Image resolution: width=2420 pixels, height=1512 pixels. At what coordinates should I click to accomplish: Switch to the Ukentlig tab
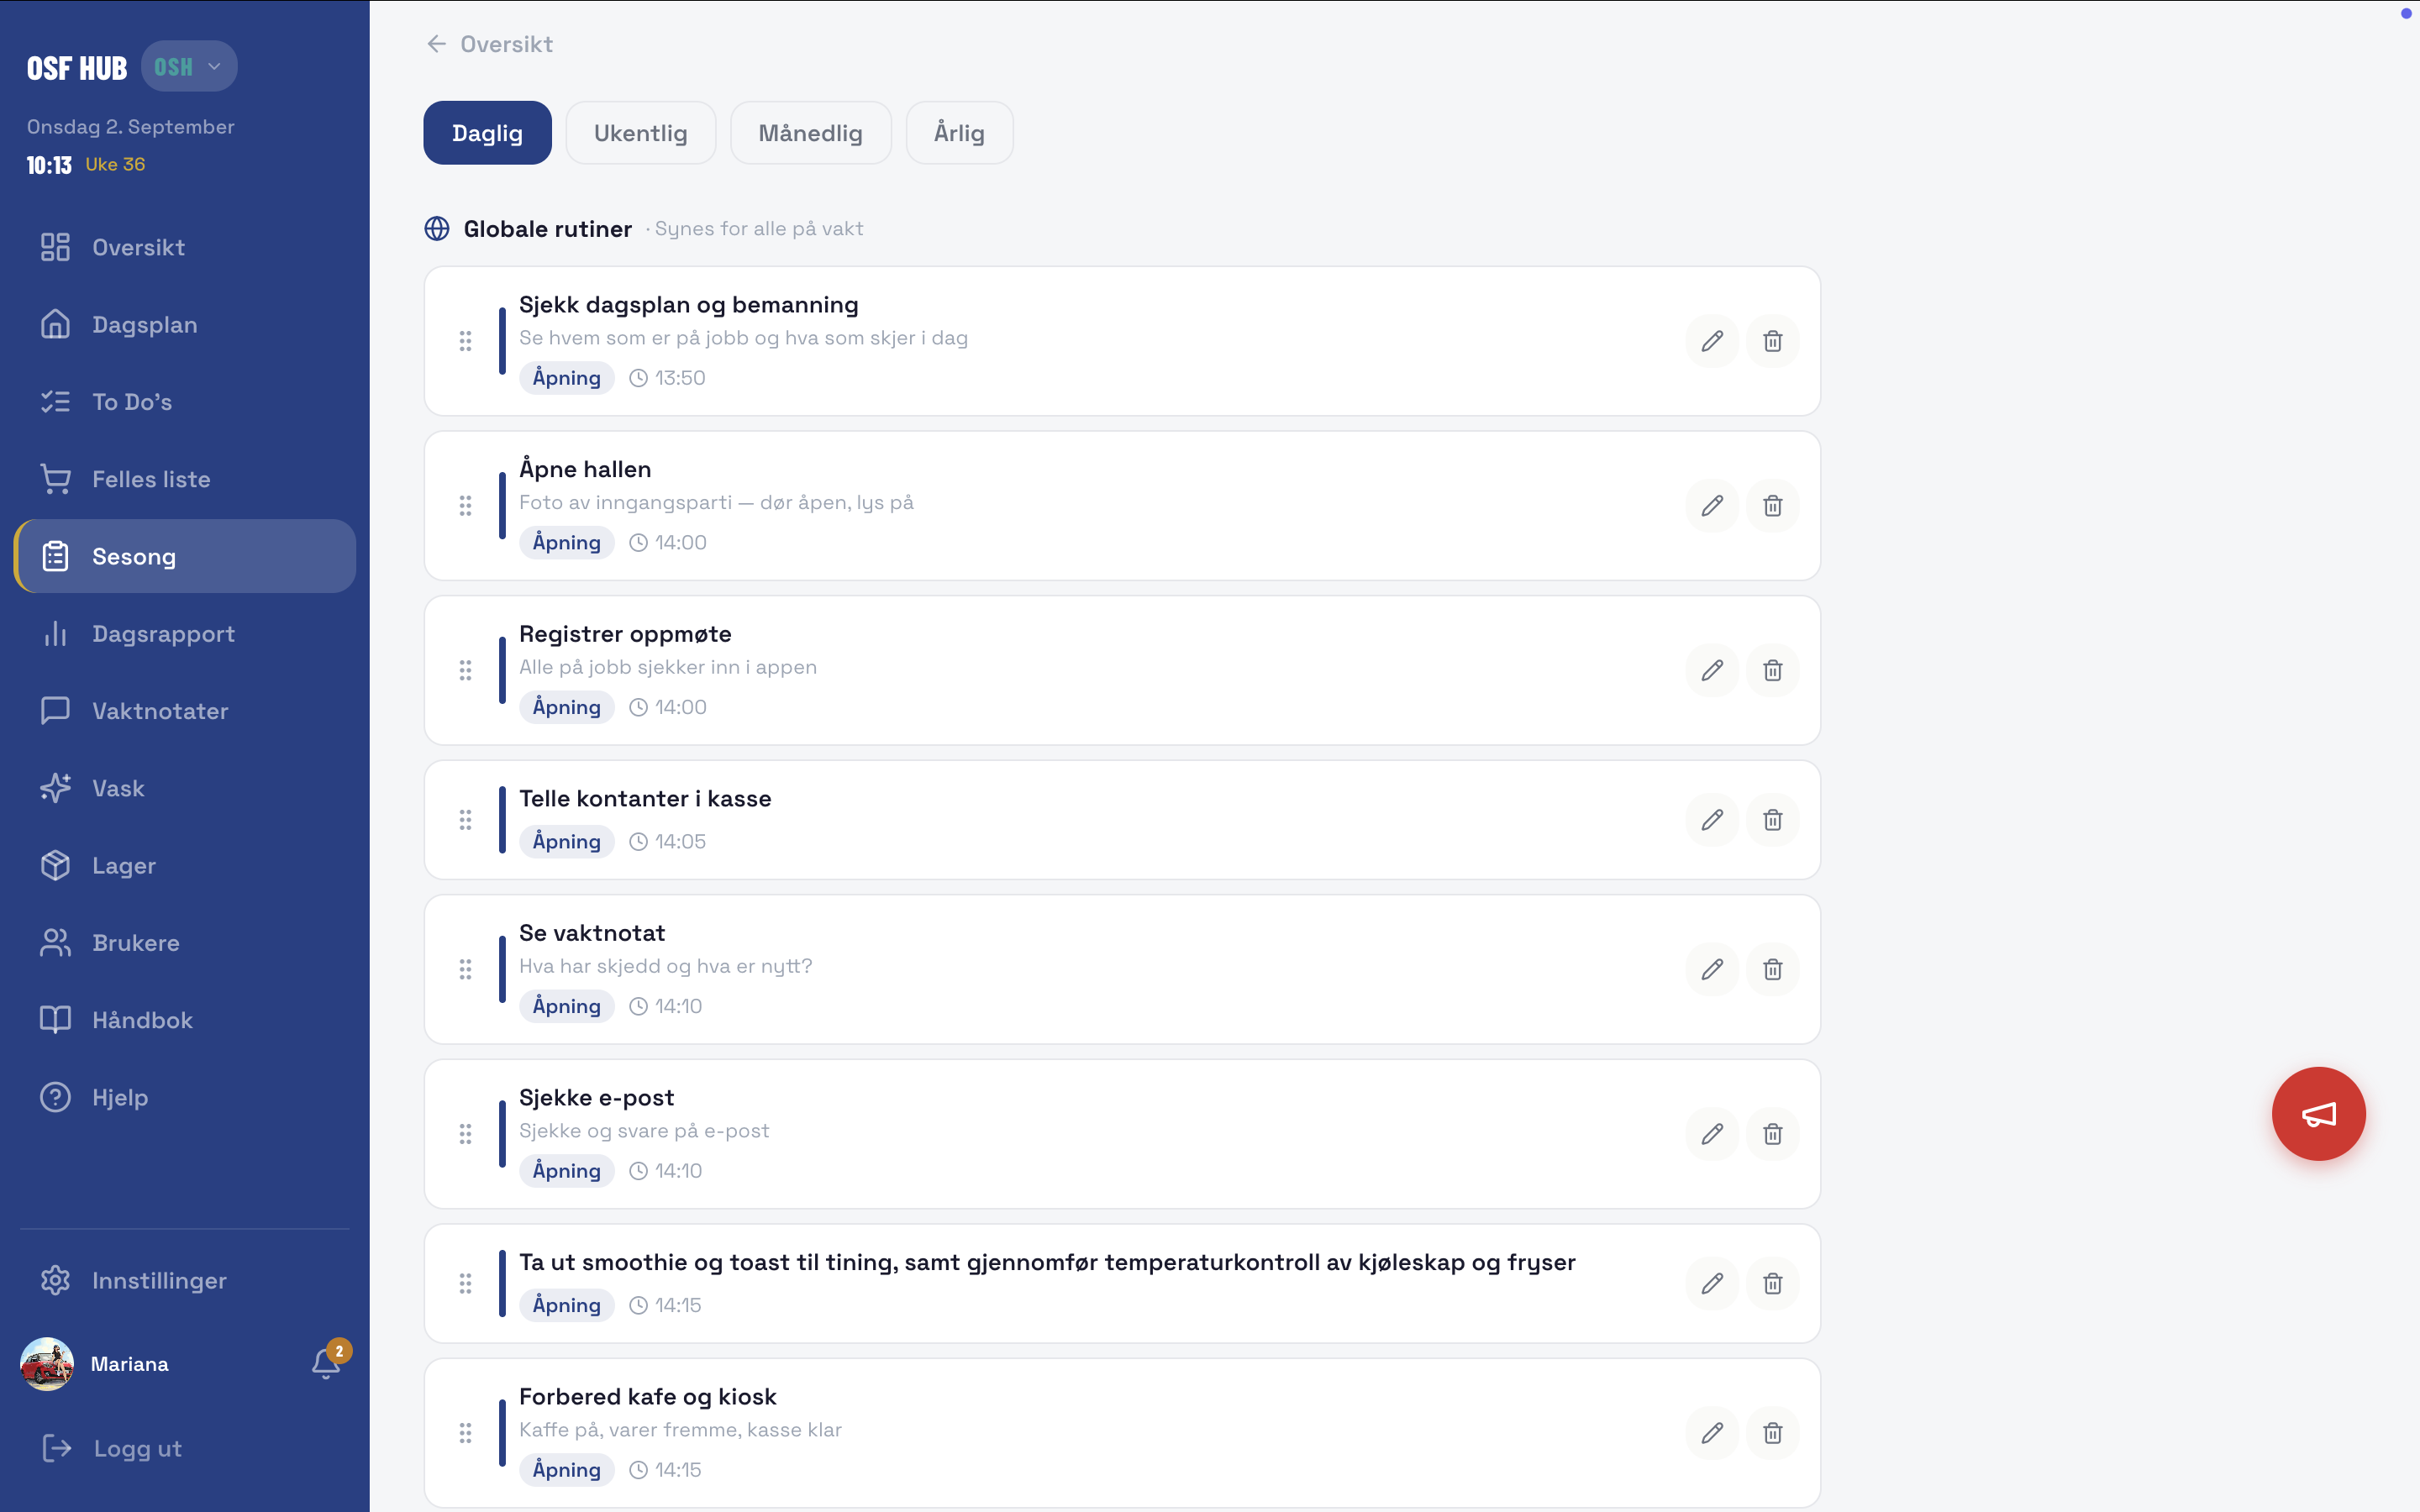[641, 133]
